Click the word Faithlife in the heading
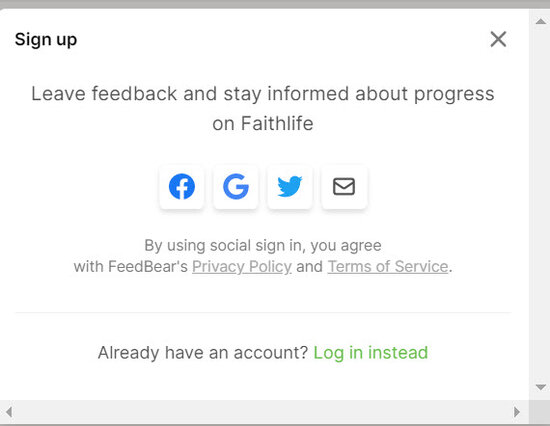Screen dimensions: 550x426 point(277,124)
